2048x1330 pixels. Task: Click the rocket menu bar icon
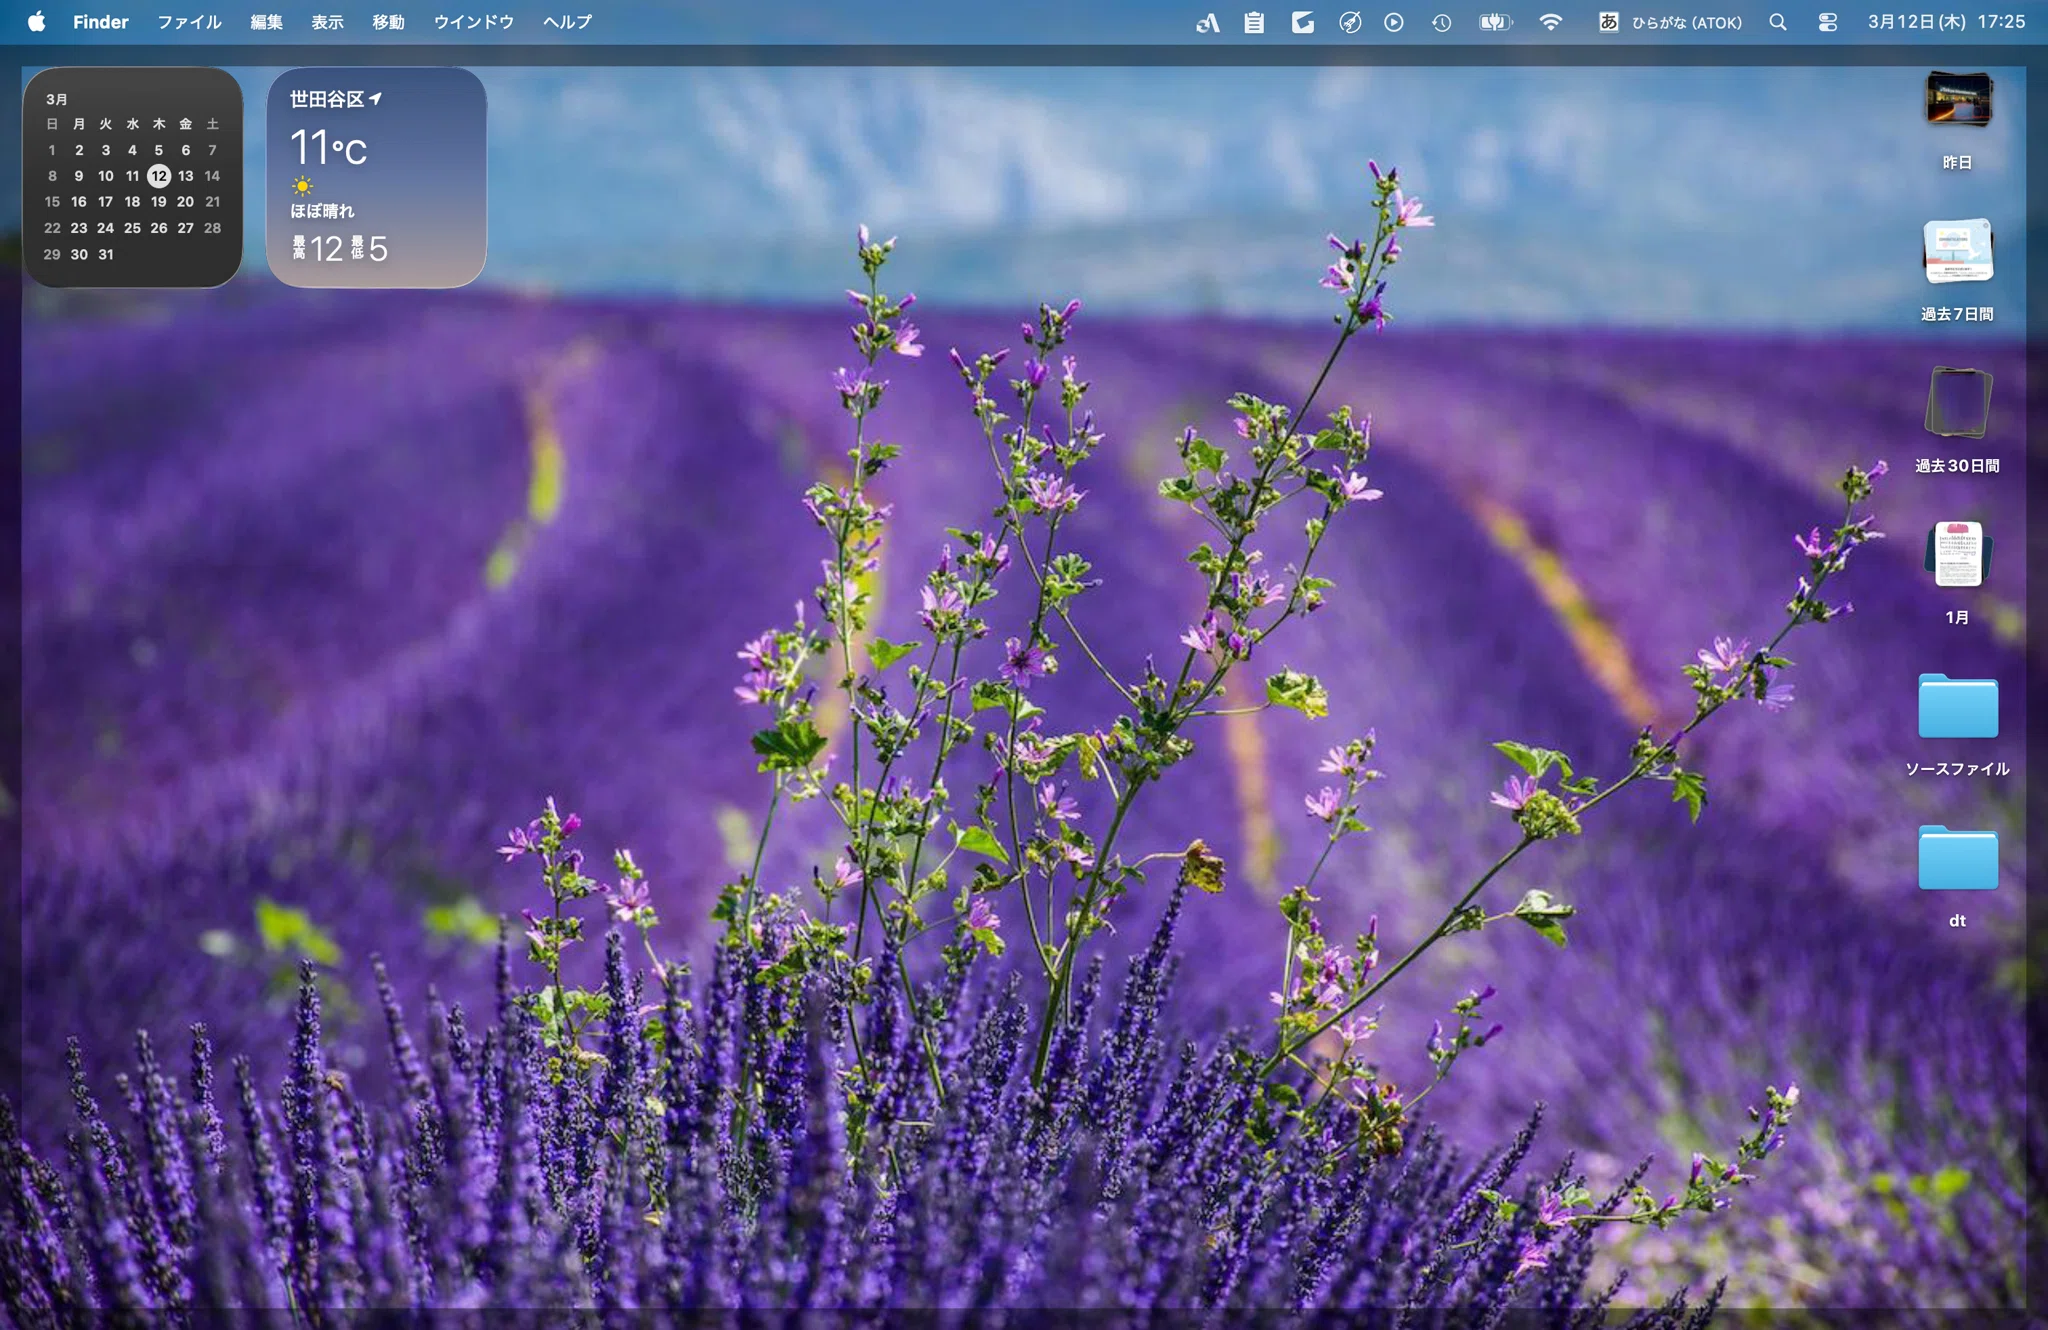click(x=1350, y=22)
